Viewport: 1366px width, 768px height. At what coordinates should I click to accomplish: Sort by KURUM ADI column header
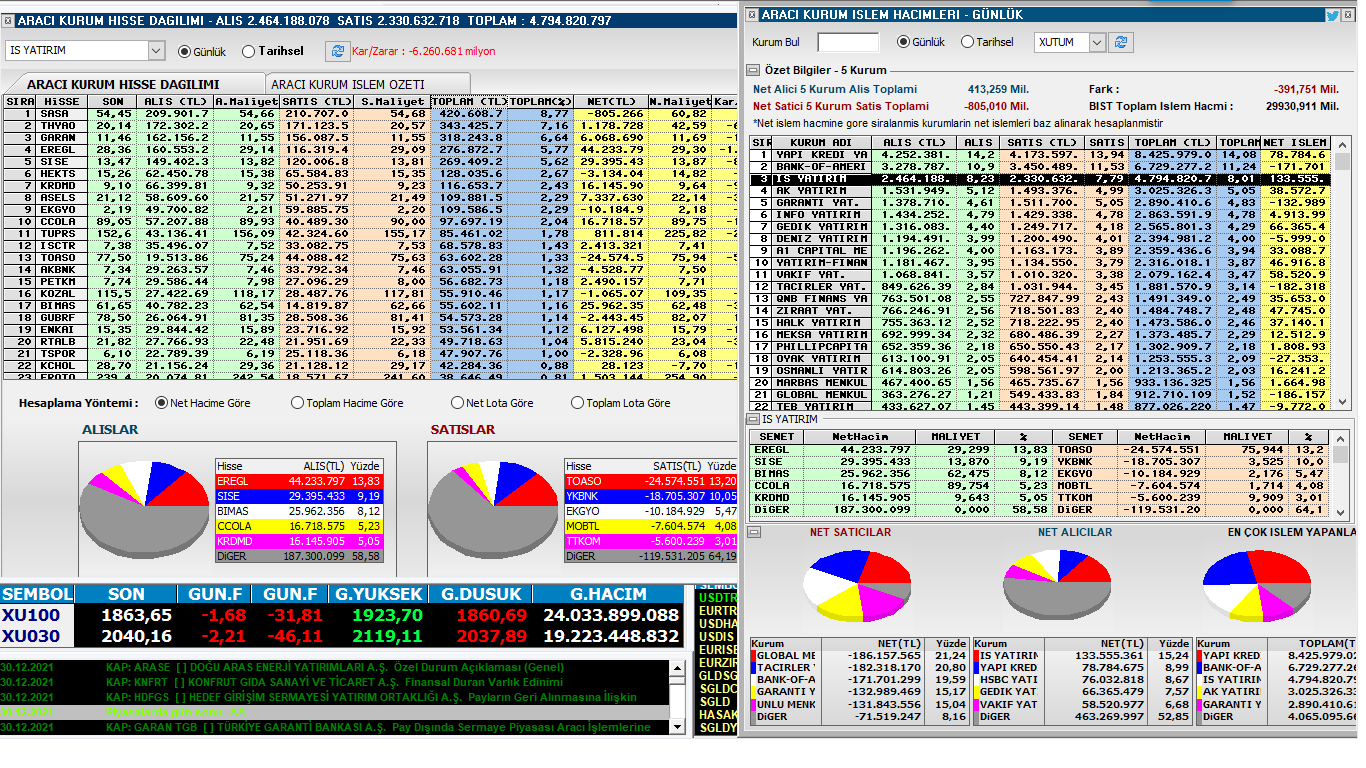point(823,143)
